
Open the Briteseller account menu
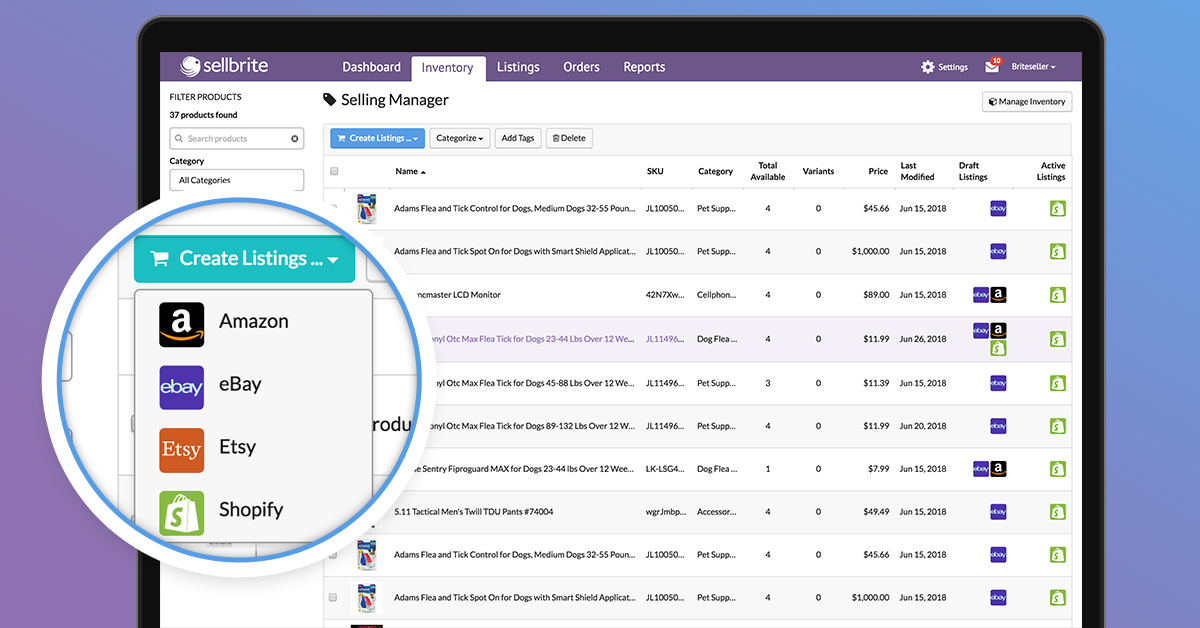(x=1033, y=67)
